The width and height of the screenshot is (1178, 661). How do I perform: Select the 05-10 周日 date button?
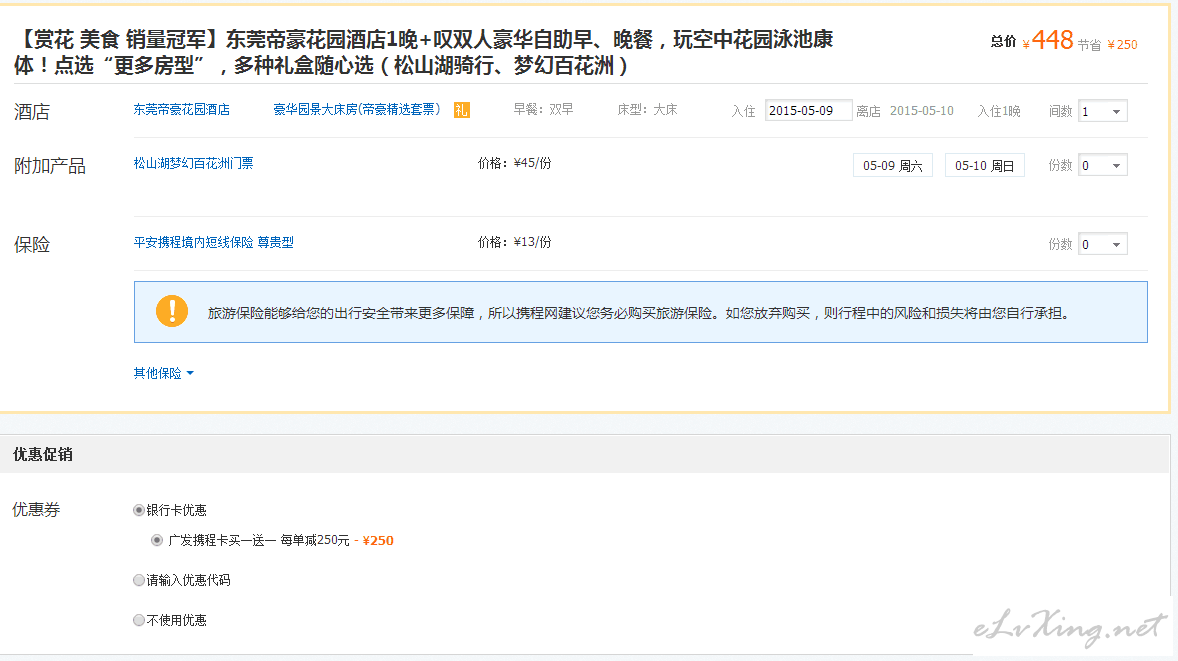pyautogui.click(x=984, y=165)
